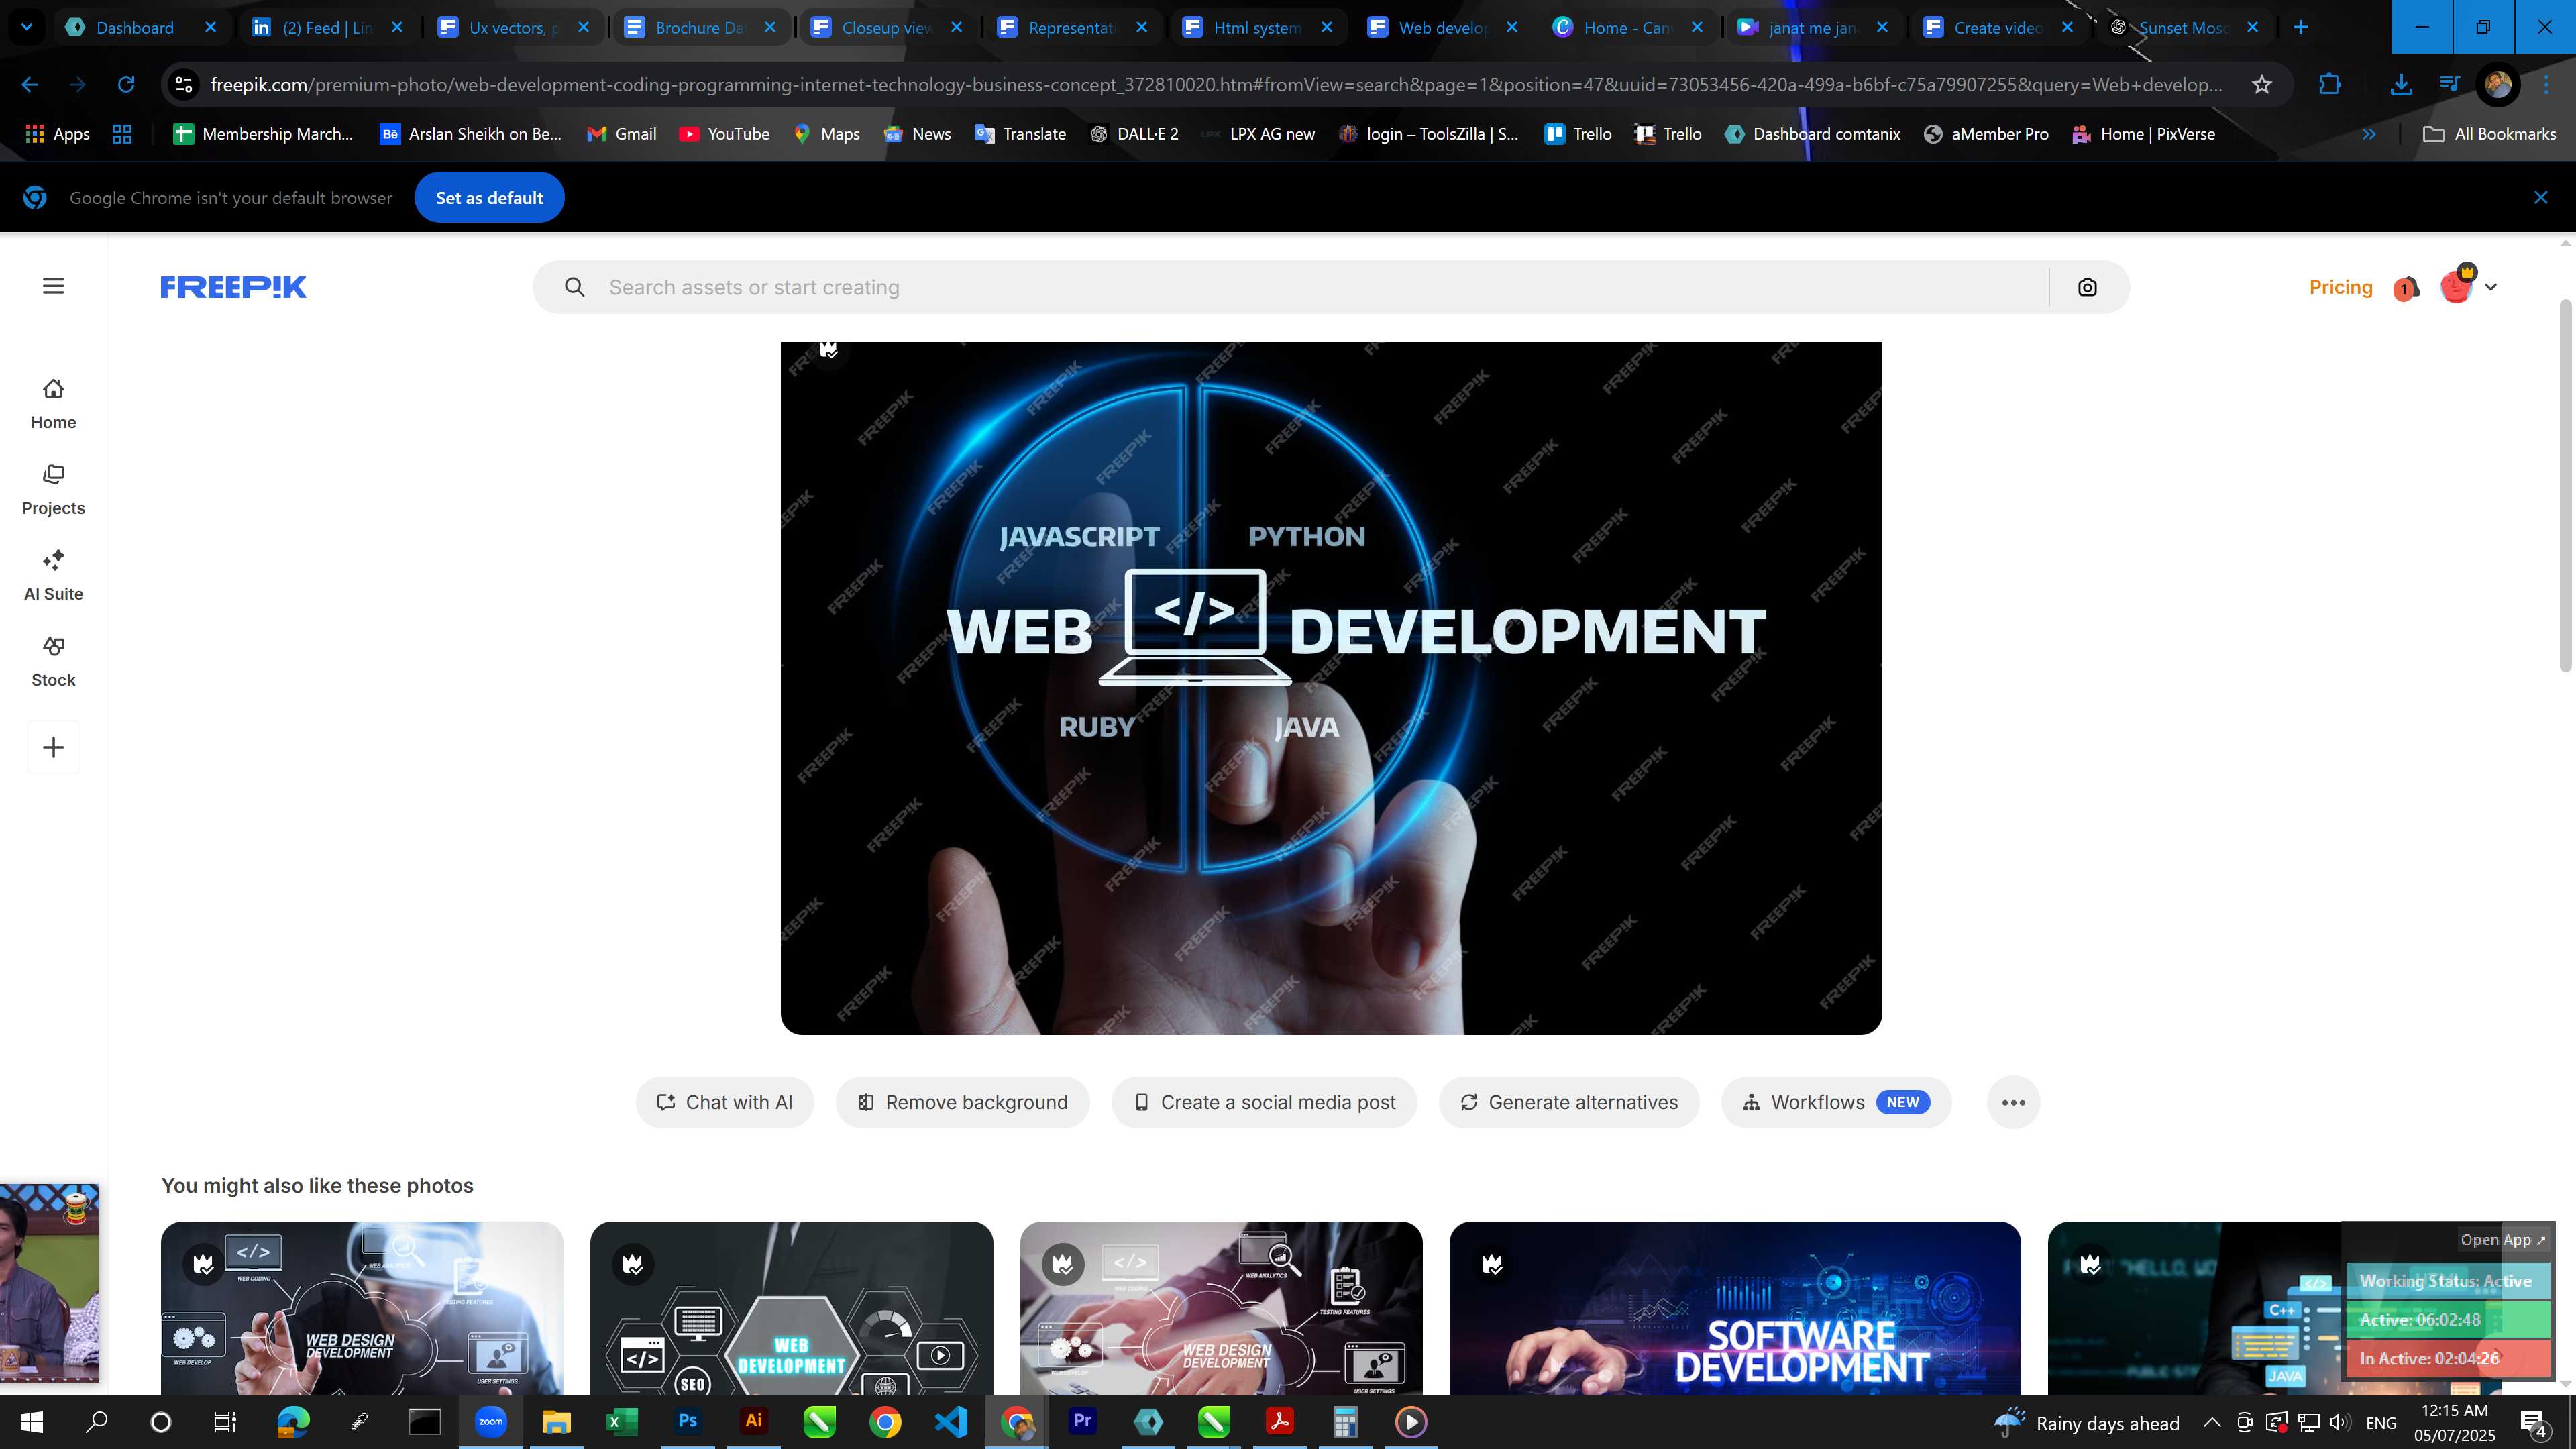Click Create a social media post
The width and height of the screenshot is (2576, 1449).
click(1264, 1102)
